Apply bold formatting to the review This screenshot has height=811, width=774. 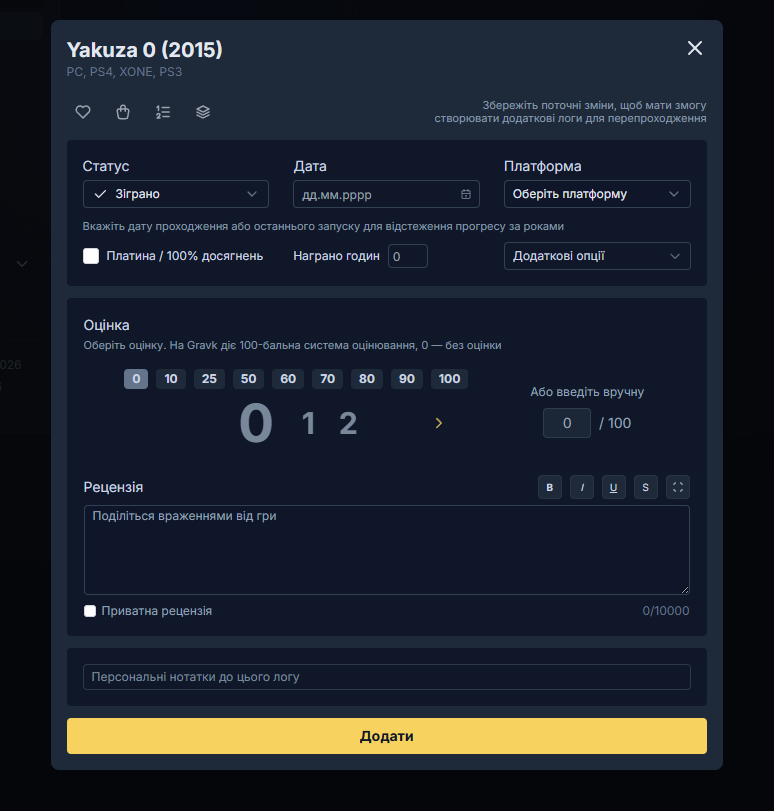550,487
